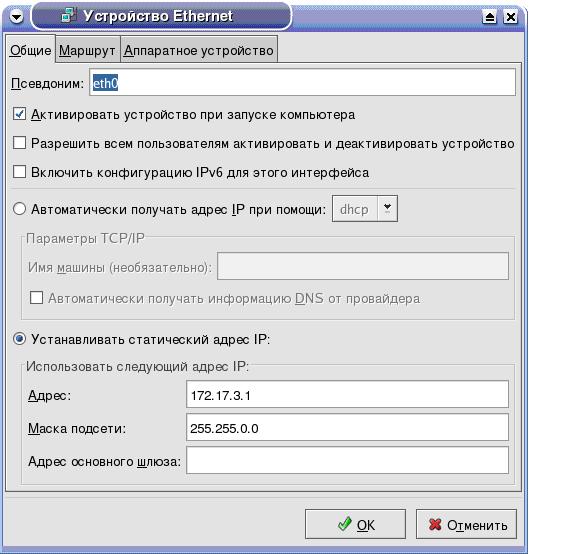
Task: Click the green checkmark icon on OK
Action: 345,524
